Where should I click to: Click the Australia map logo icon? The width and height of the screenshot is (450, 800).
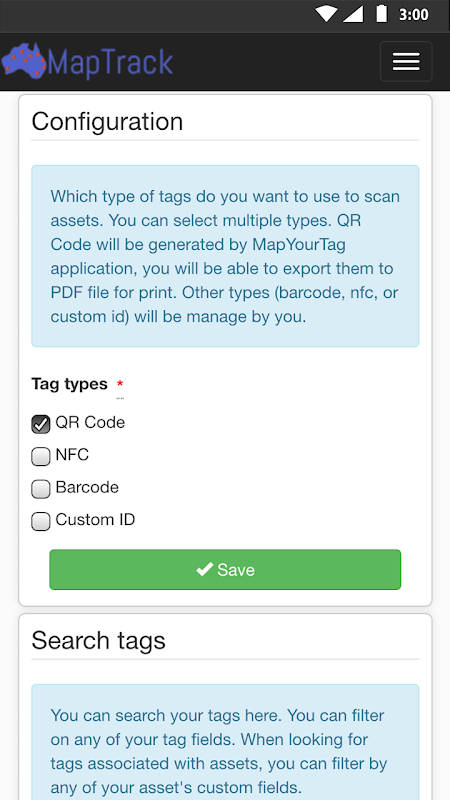click(x=23, y=60)
